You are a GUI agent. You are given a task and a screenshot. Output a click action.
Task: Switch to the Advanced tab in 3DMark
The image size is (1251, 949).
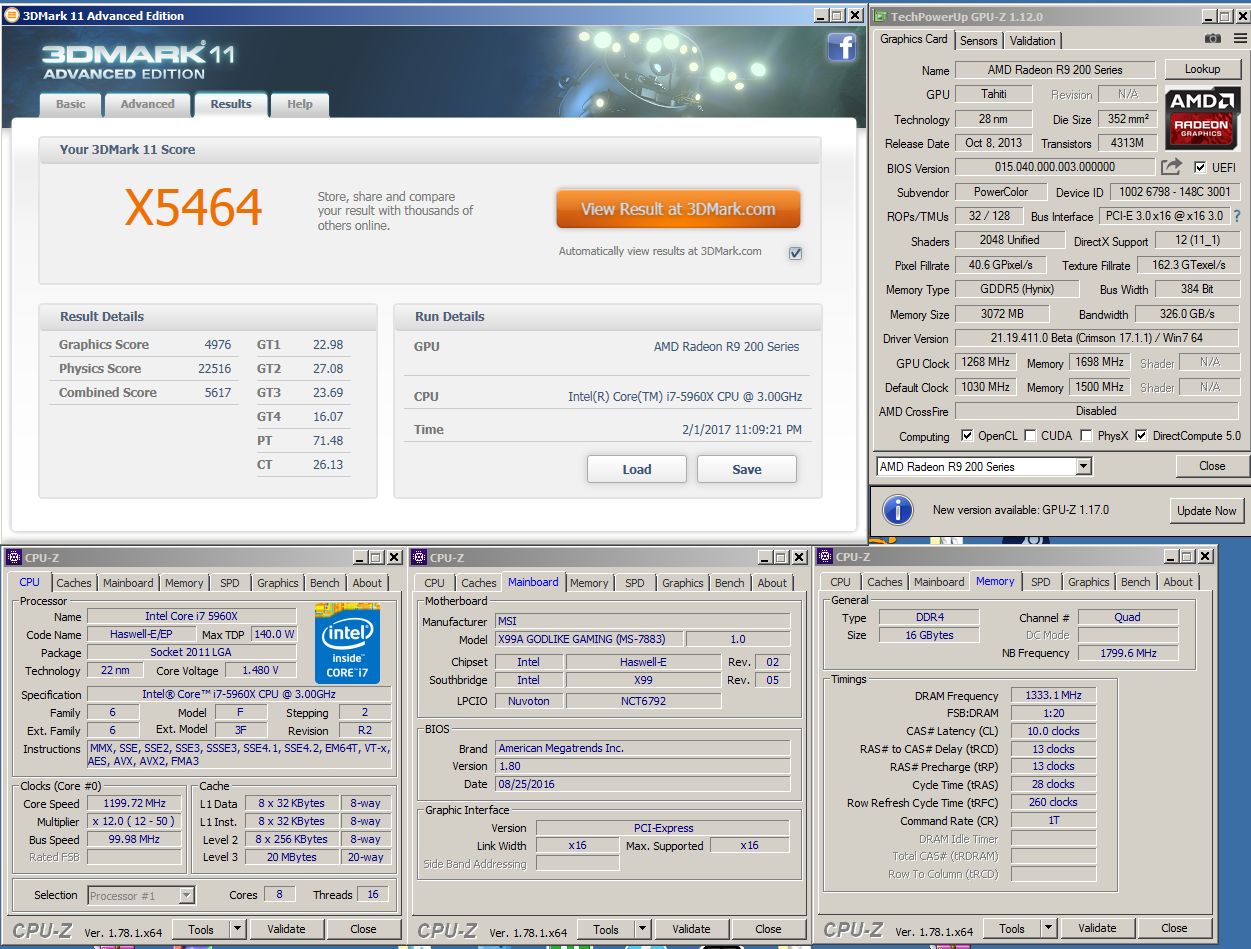[147, 104]
